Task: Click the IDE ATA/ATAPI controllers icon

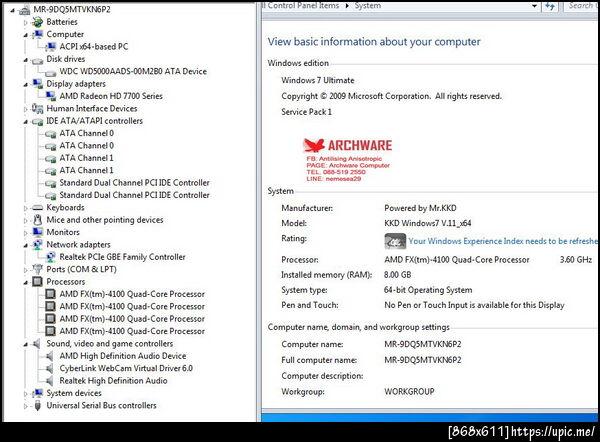Action: [38, 122]
